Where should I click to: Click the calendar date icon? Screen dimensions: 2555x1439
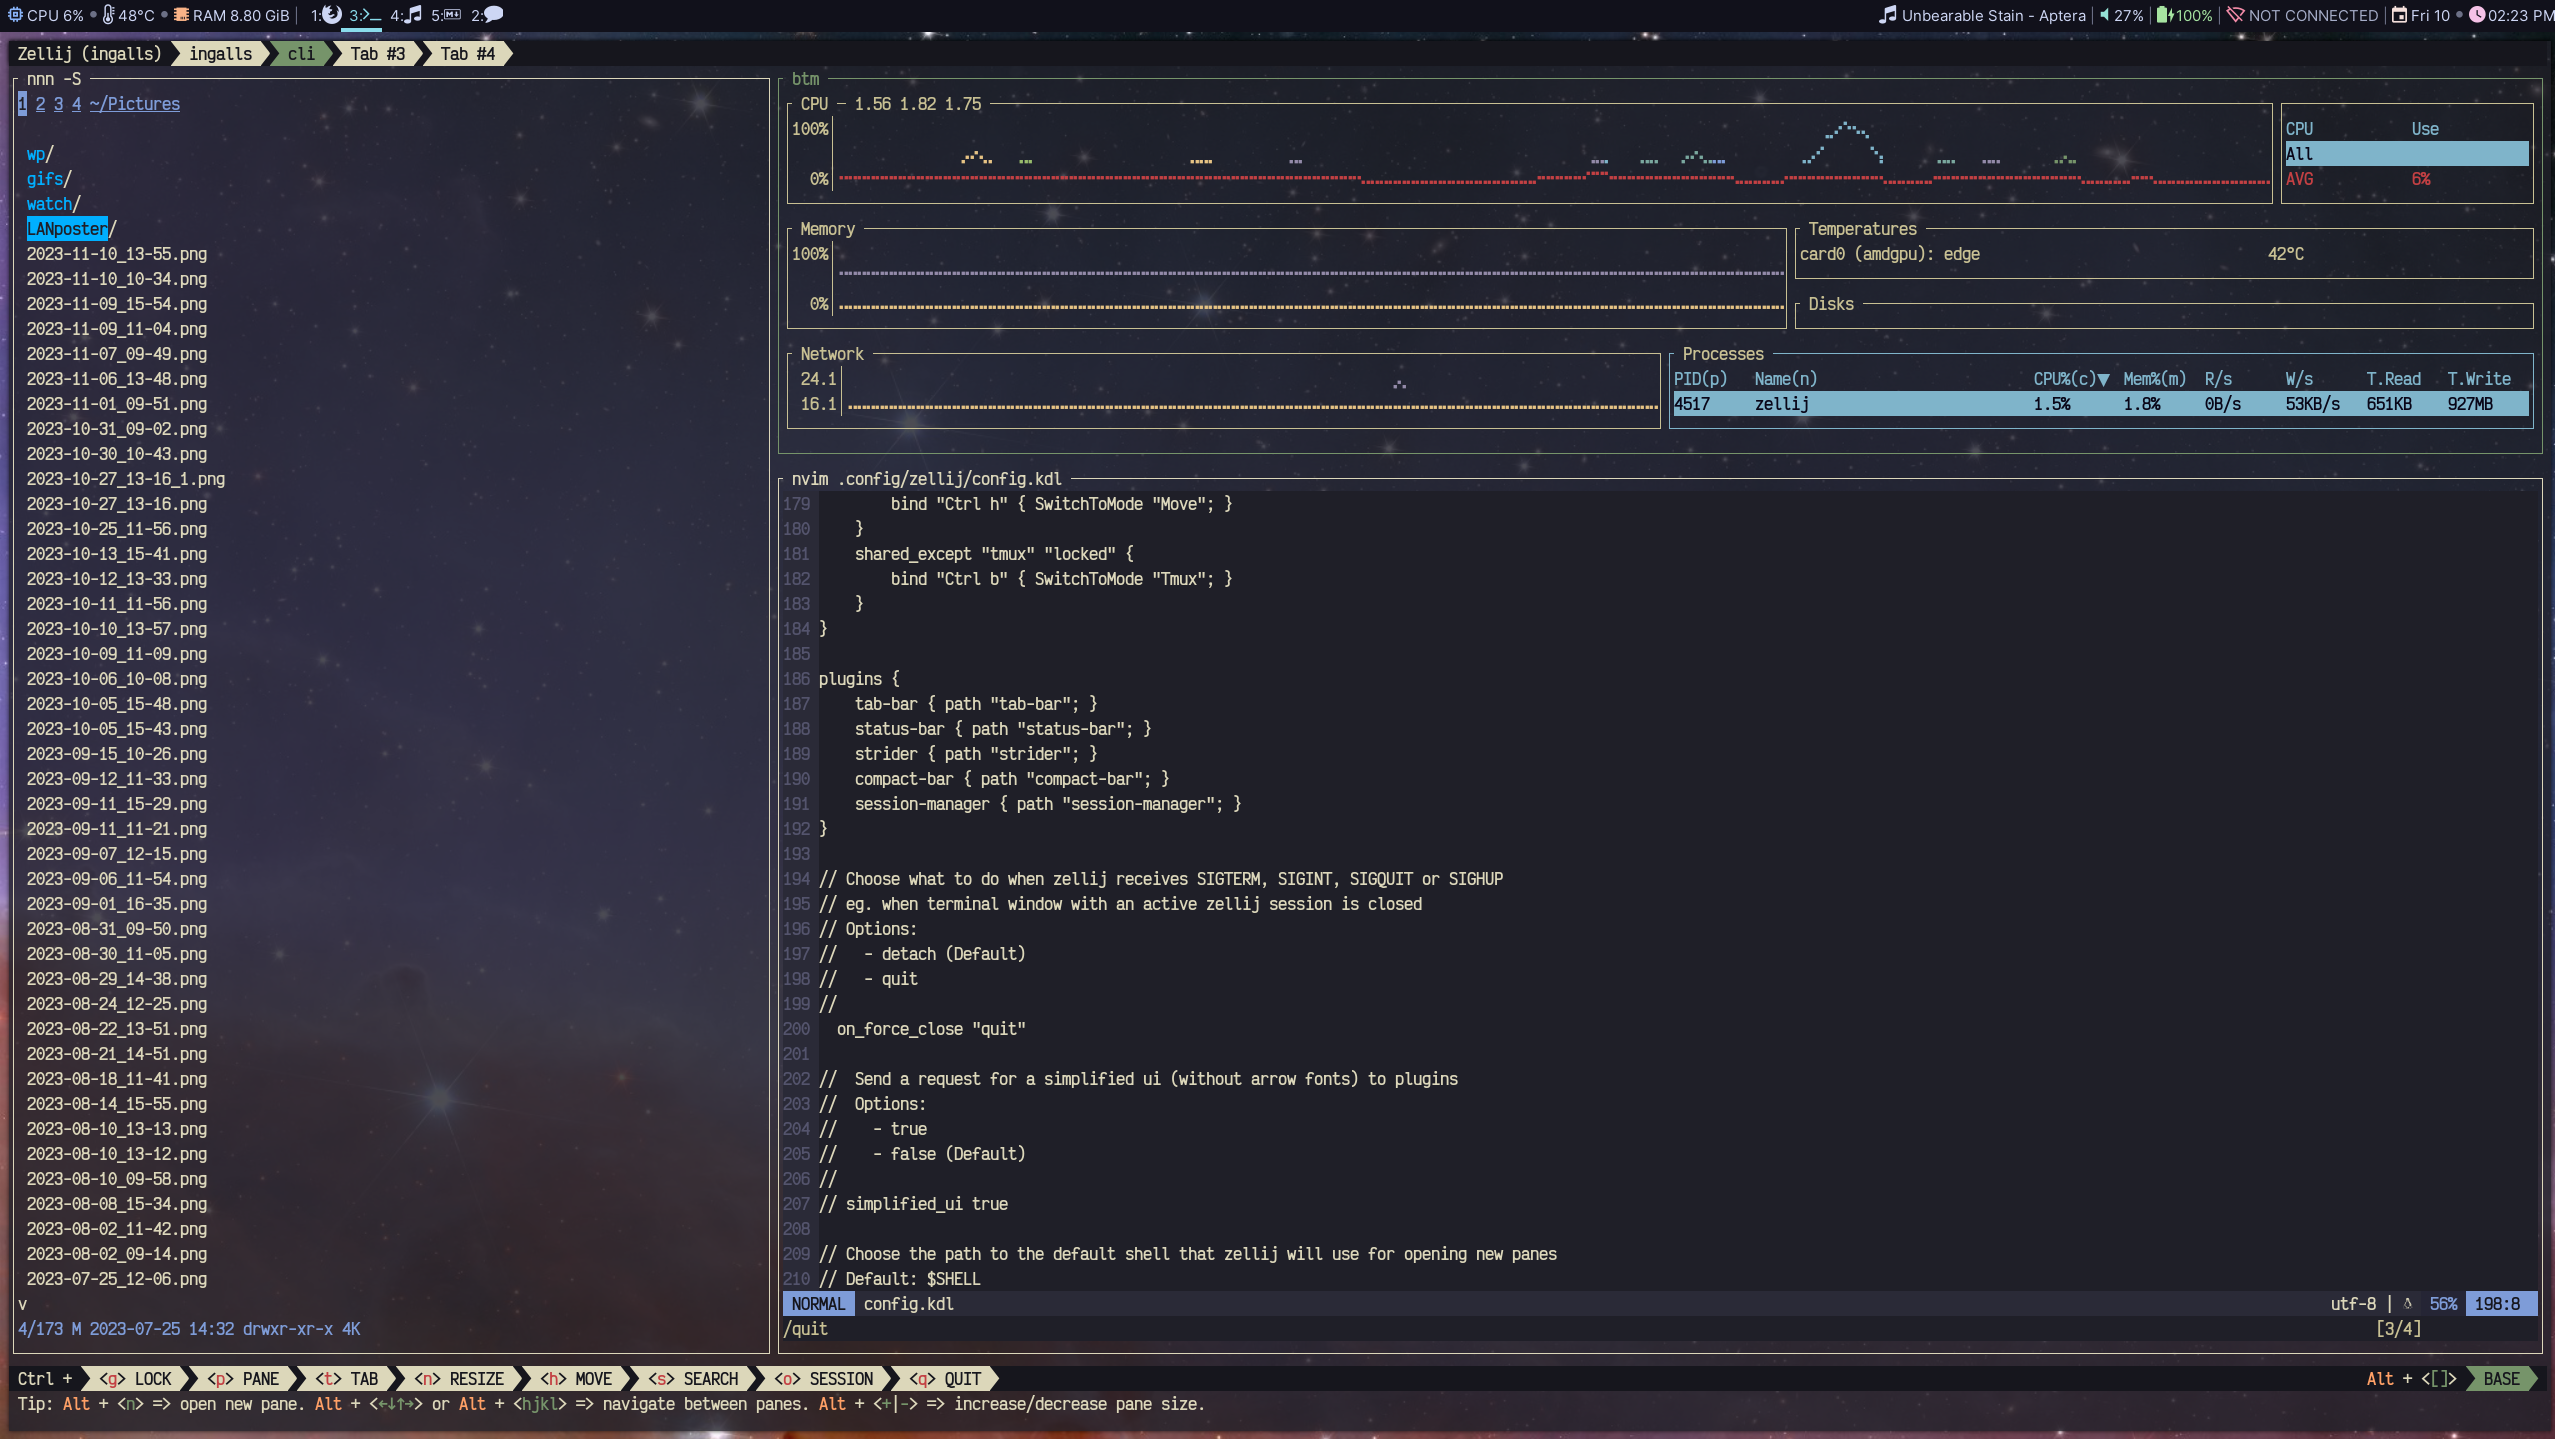point(2399,15)
